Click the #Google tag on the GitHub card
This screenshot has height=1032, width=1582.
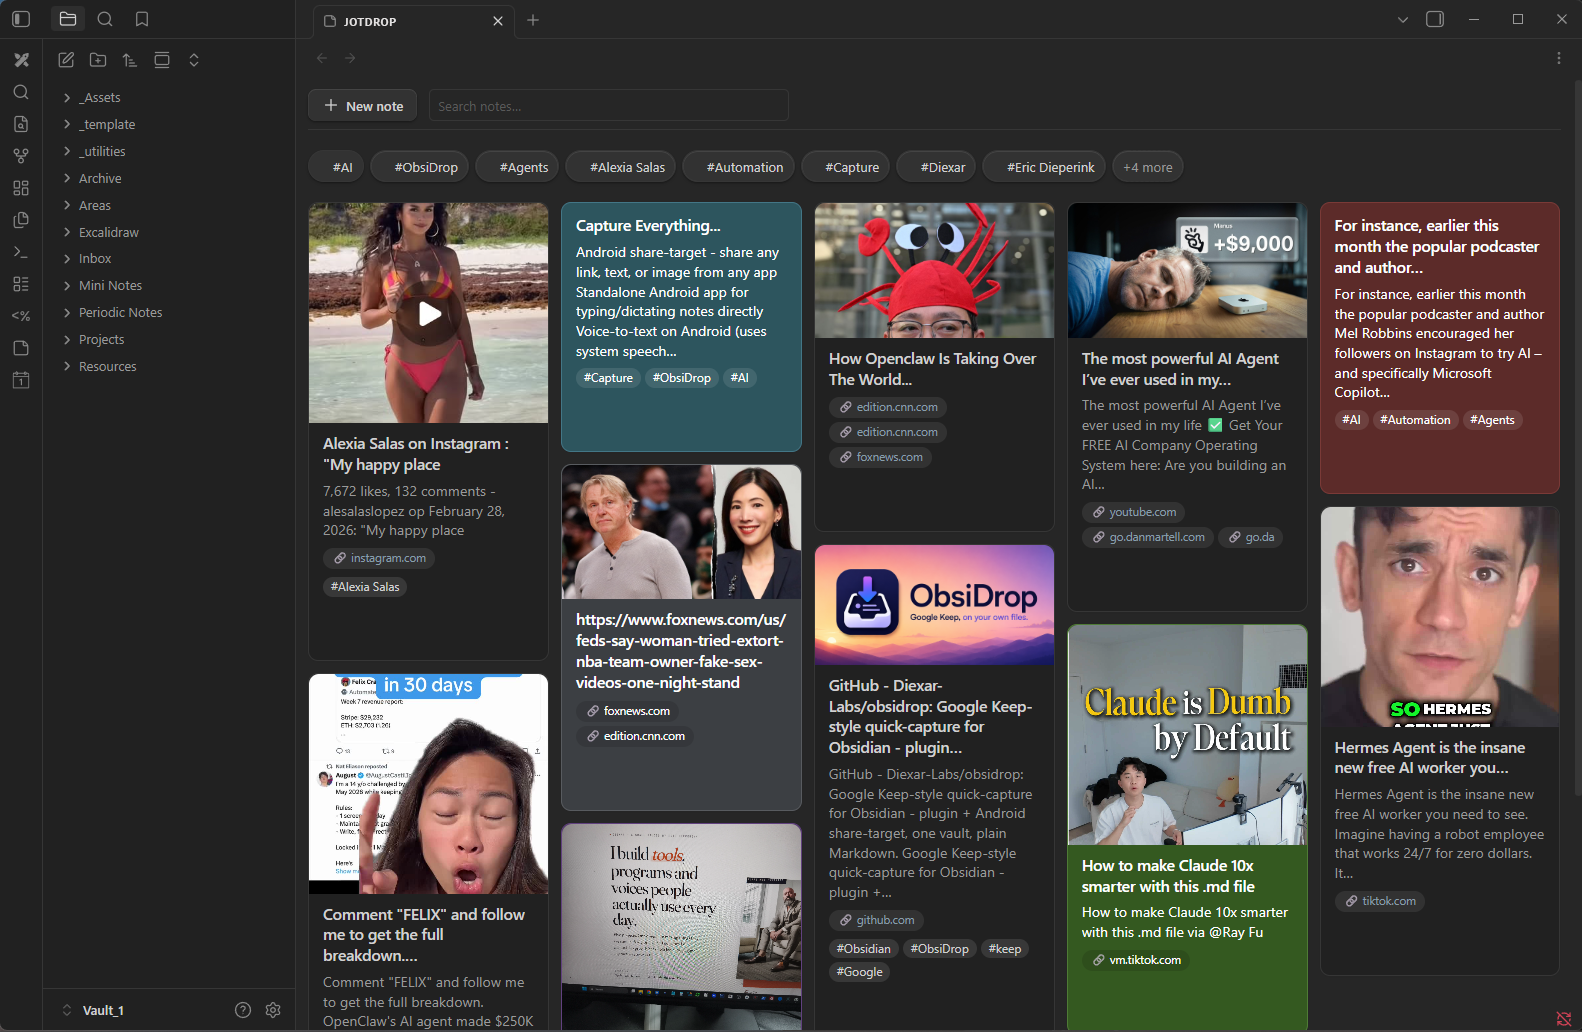click(x=859, y=972)
